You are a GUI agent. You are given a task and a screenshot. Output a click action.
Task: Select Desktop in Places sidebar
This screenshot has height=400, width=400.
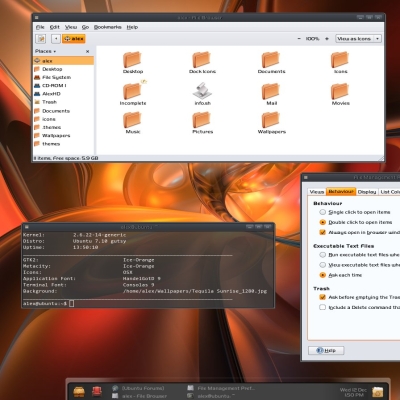coord(63,69)
